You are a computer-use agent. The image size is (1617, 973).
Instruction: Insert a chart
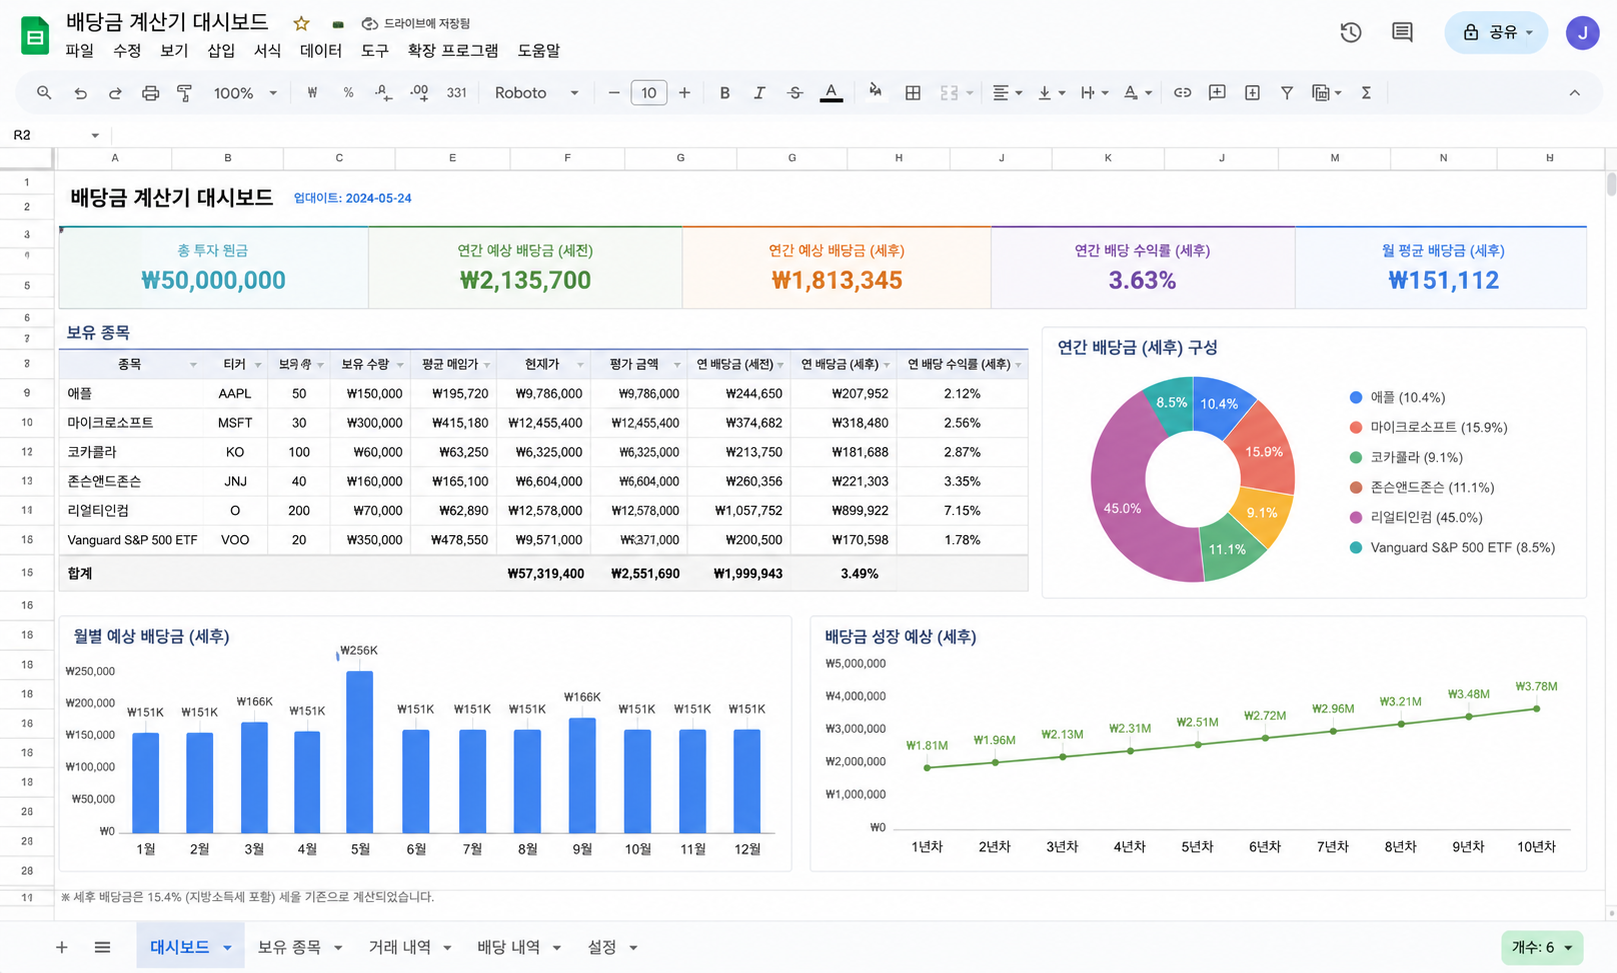coord(1252,93)
